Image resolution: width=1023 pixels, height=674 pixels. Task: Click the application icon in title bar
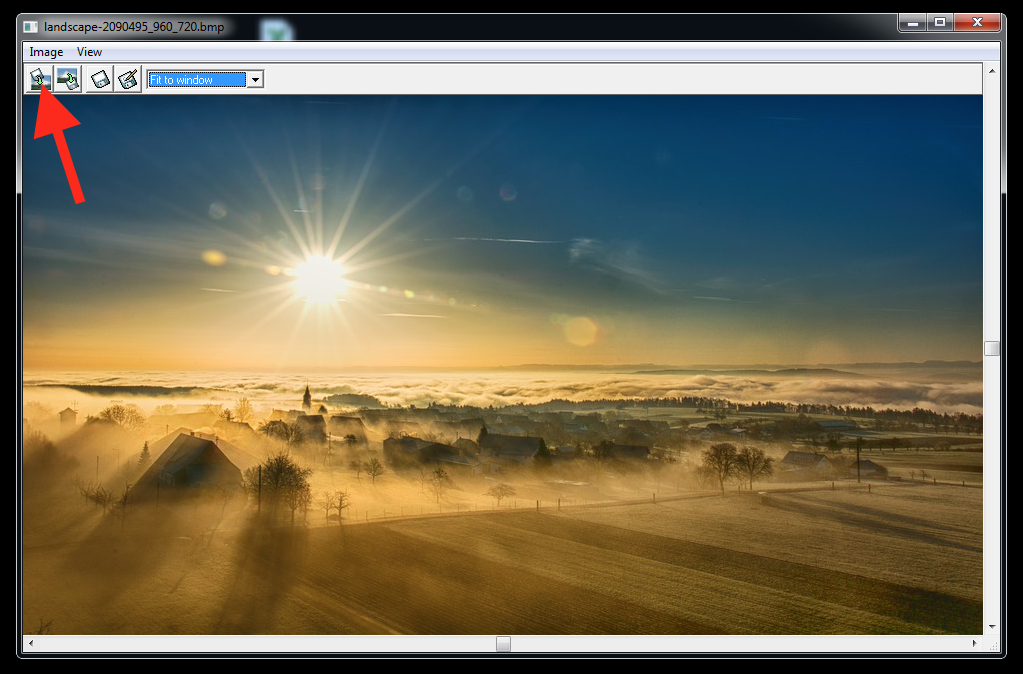31,27
